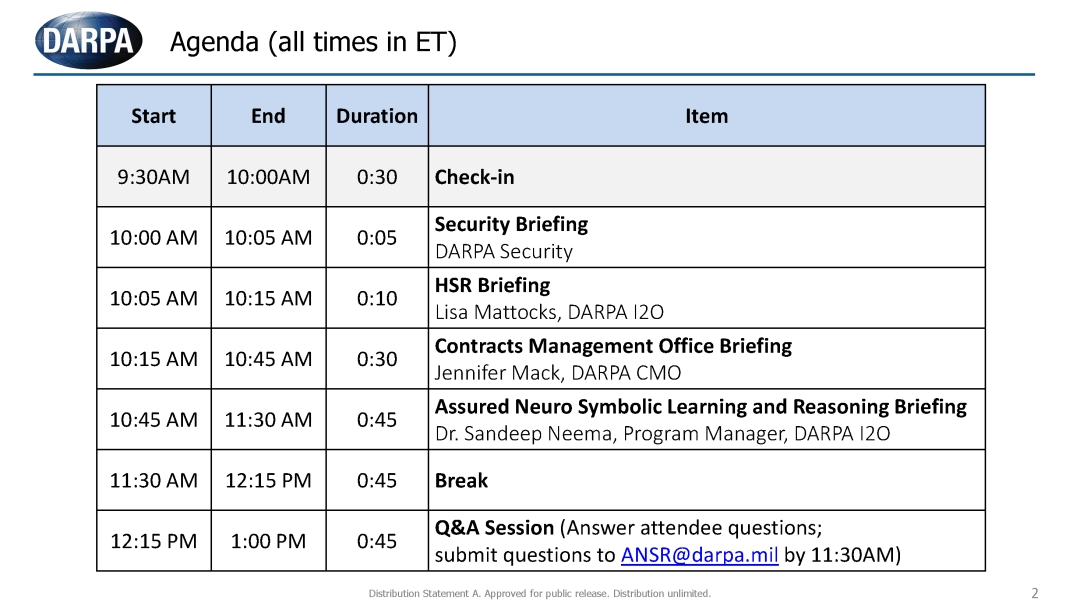This screenshot has width=1080, height=607.
Task: Click the "Duration" column header
Action: tap(377, 116)
